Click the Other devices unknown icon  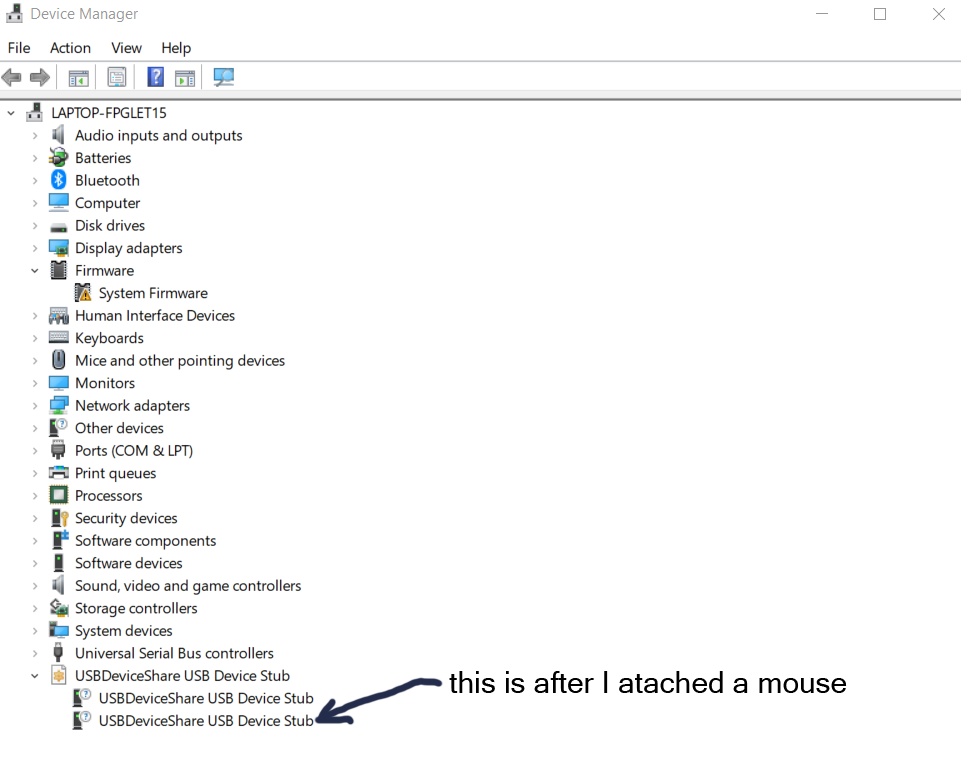click(x=58, y=427)
